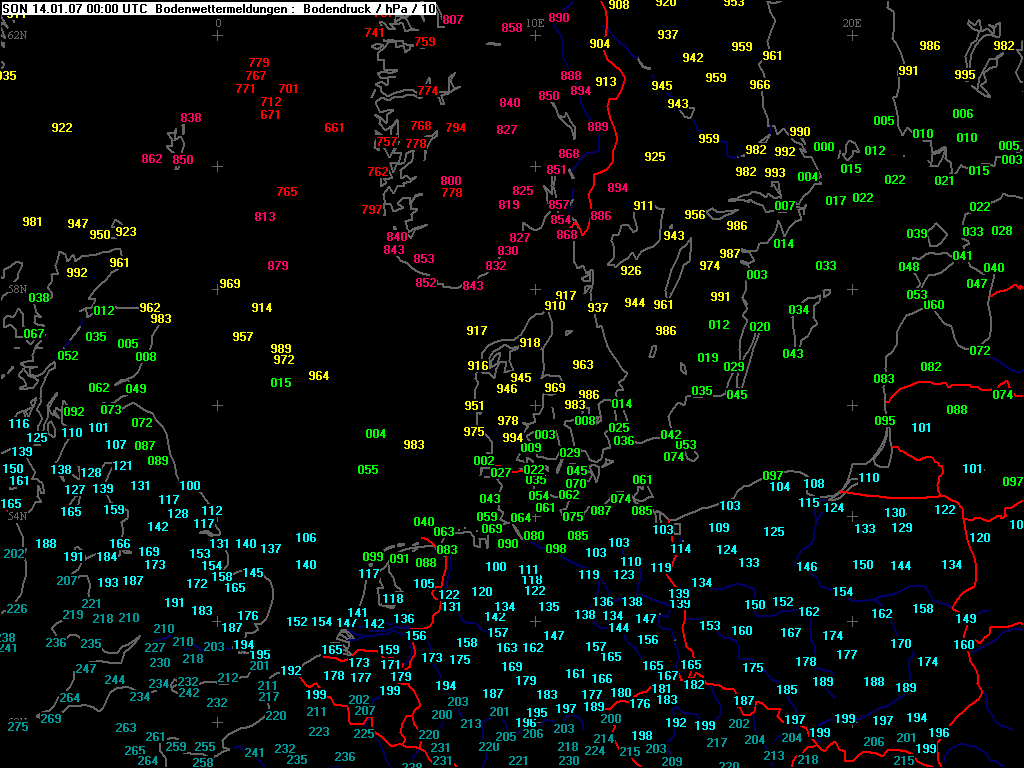Select the yellow station value 925

pyautogui.click(x=655, y=157)
